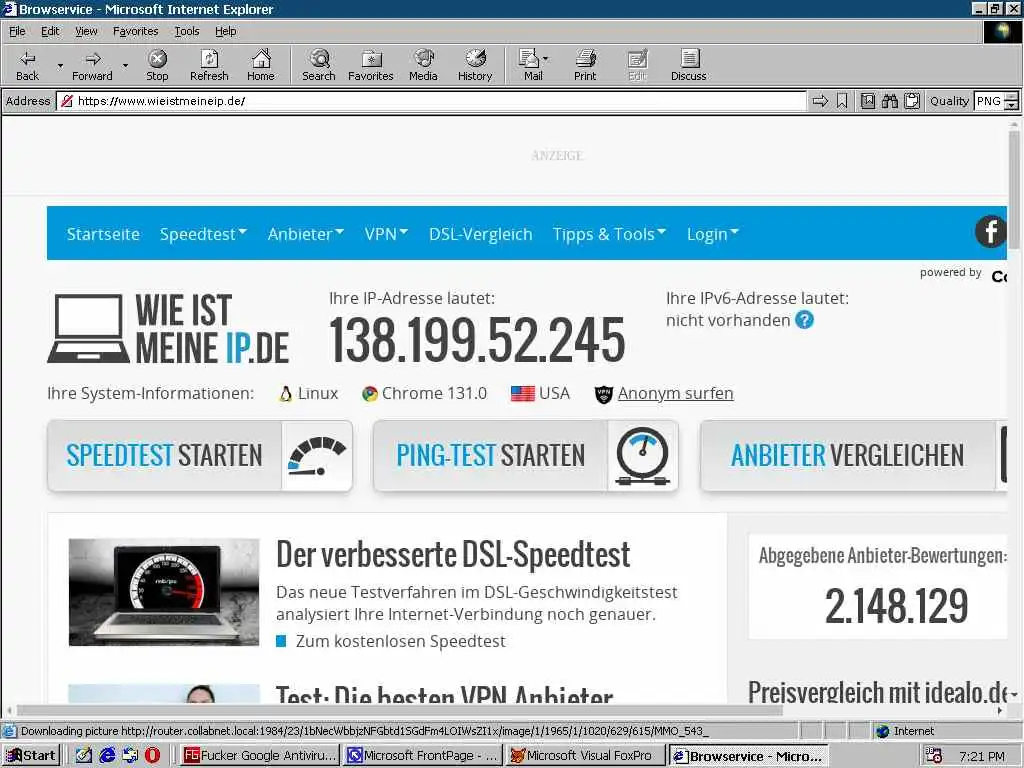This screenshot has height=768, width=1024.
Task: Click the Go arrow beside the address bar
Action: click(820, 101)
